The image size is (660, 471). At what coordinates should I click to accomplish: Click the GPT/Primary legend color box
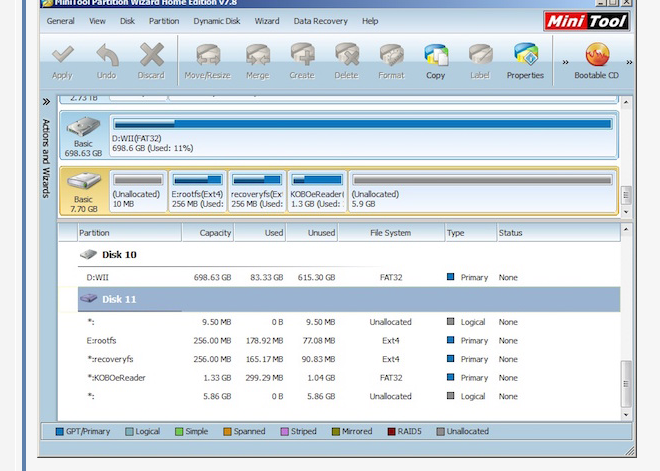point(58,431)
